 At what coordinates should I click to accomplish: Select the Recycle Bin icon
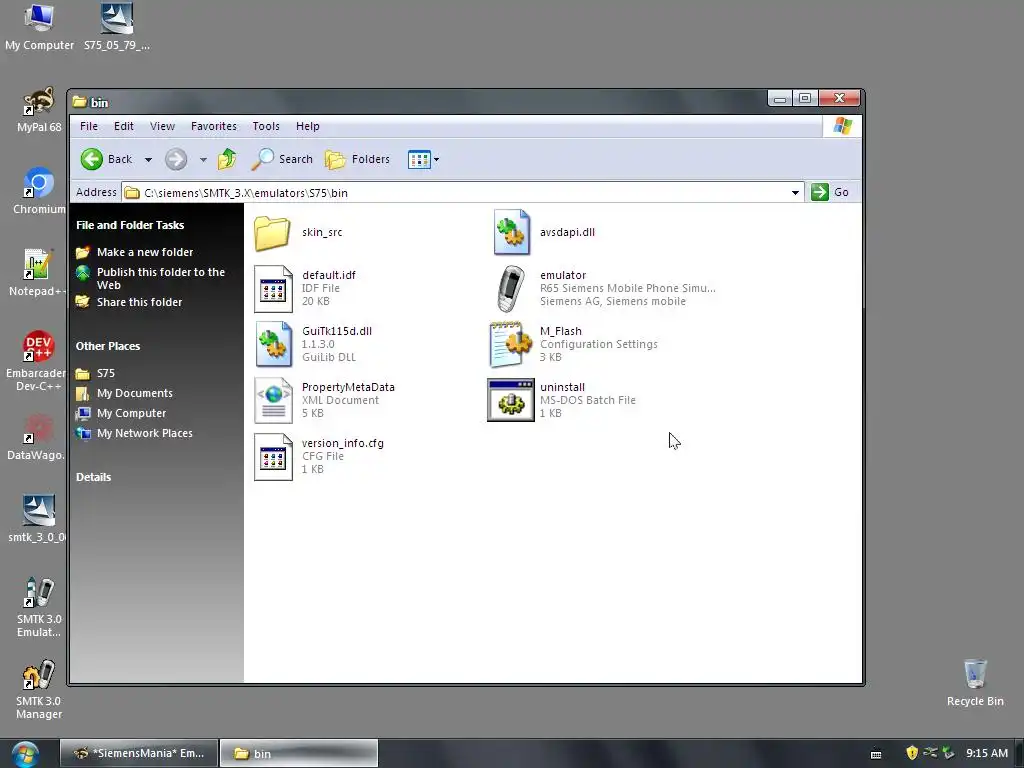coord(975,683)
